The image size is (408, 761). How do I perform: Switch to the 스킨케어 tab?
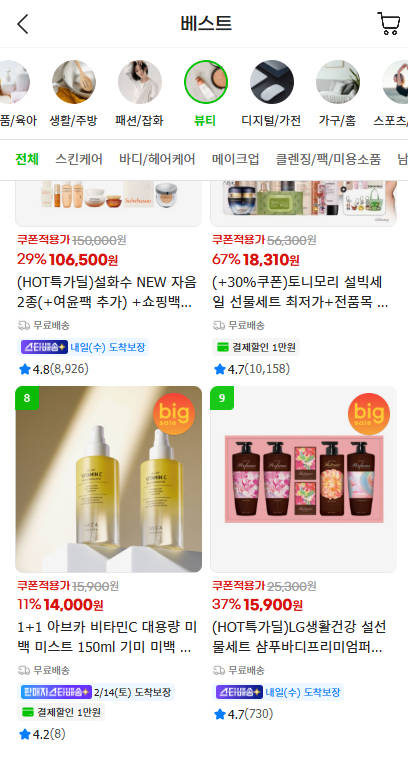79,159
